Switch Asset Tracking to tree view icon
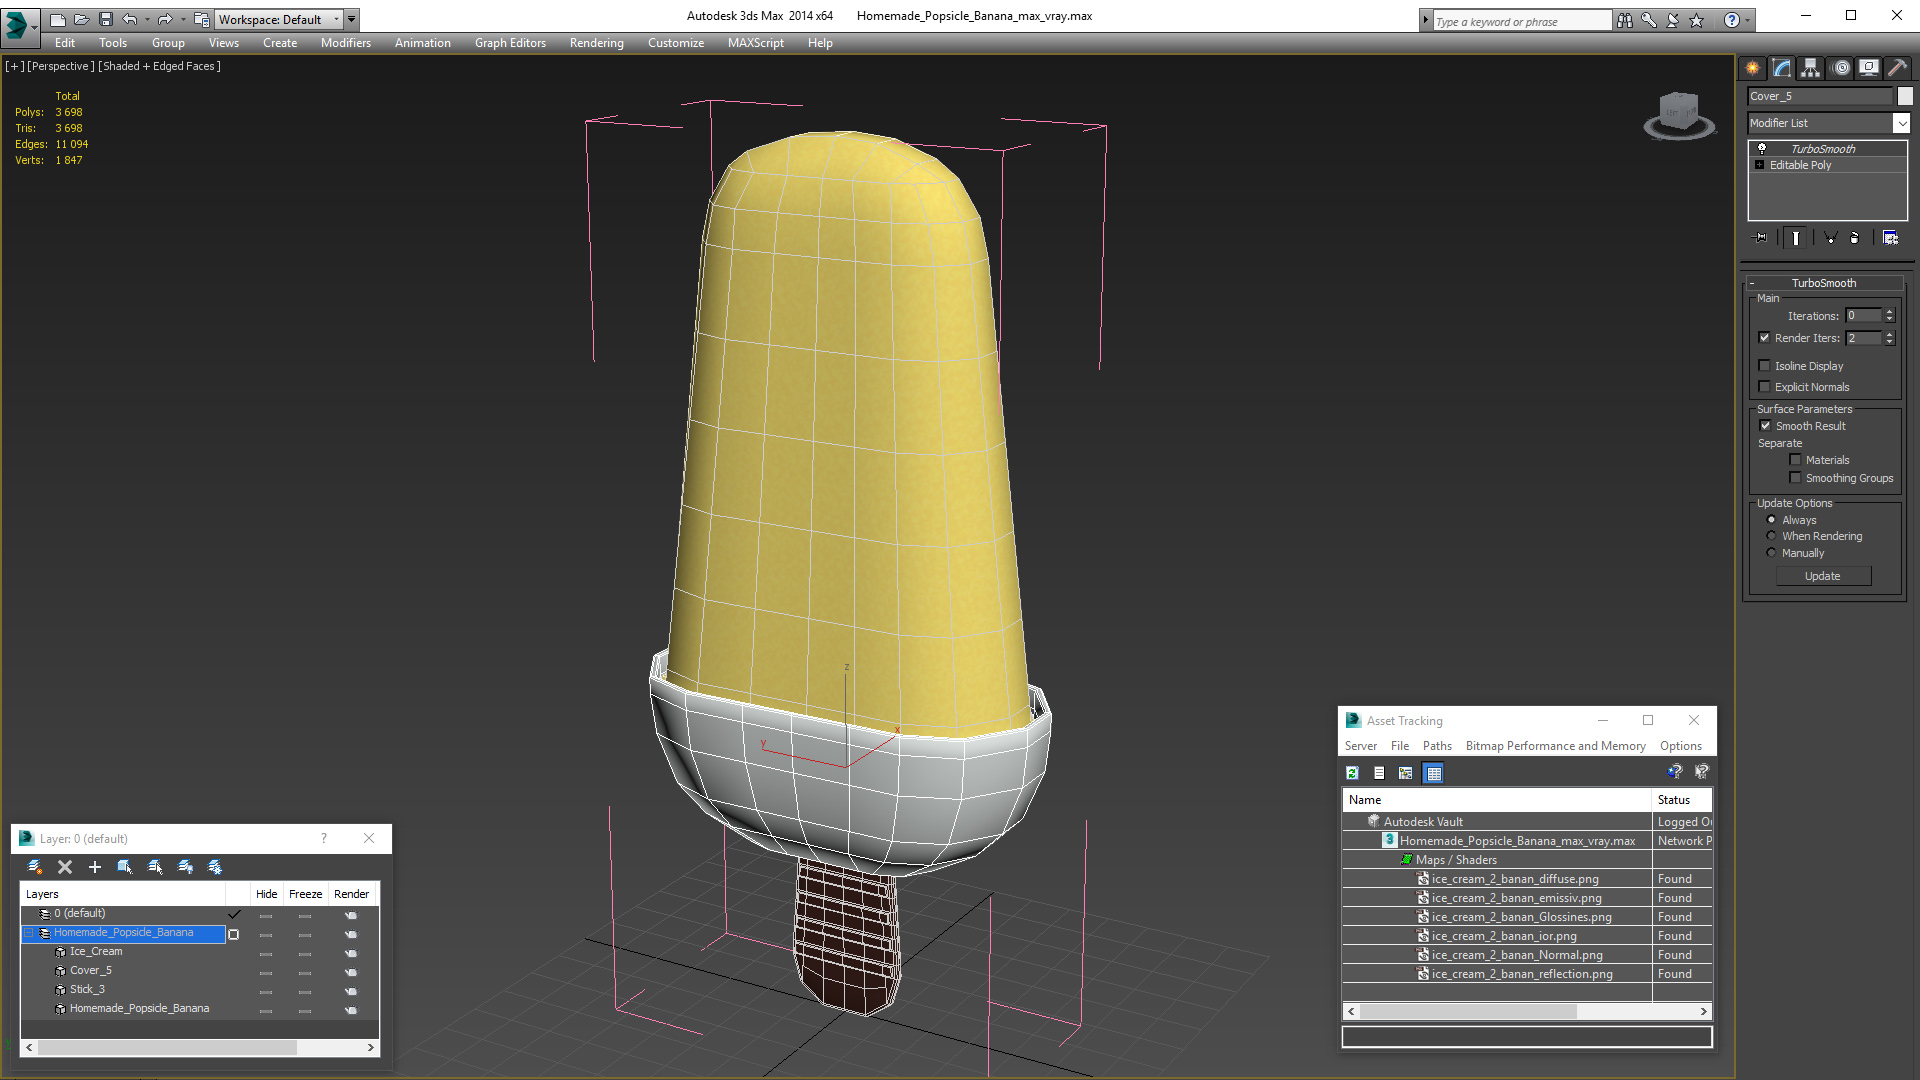 (1406, 773)
